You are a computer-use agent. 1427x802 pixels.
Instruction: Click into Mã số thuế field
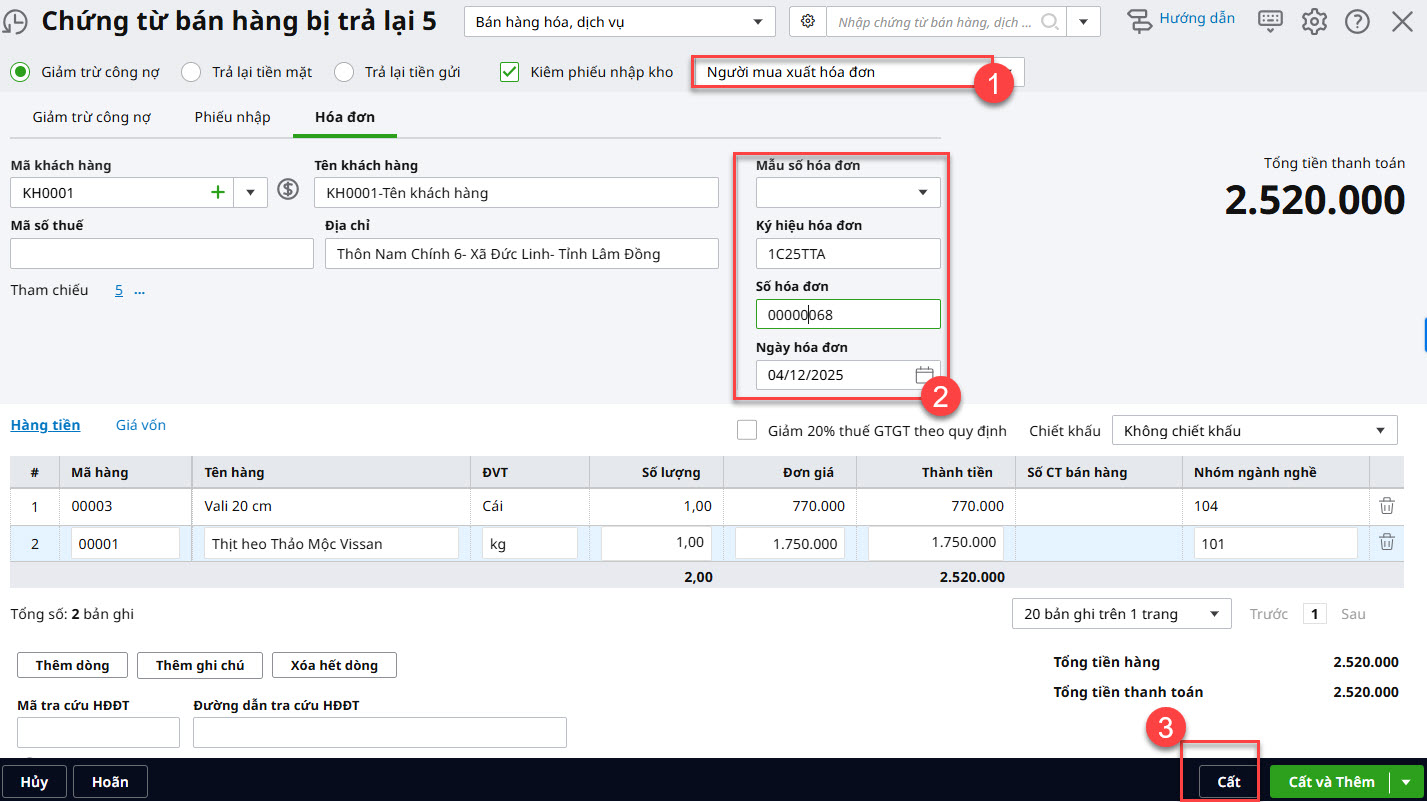click(x=161, y=254)
